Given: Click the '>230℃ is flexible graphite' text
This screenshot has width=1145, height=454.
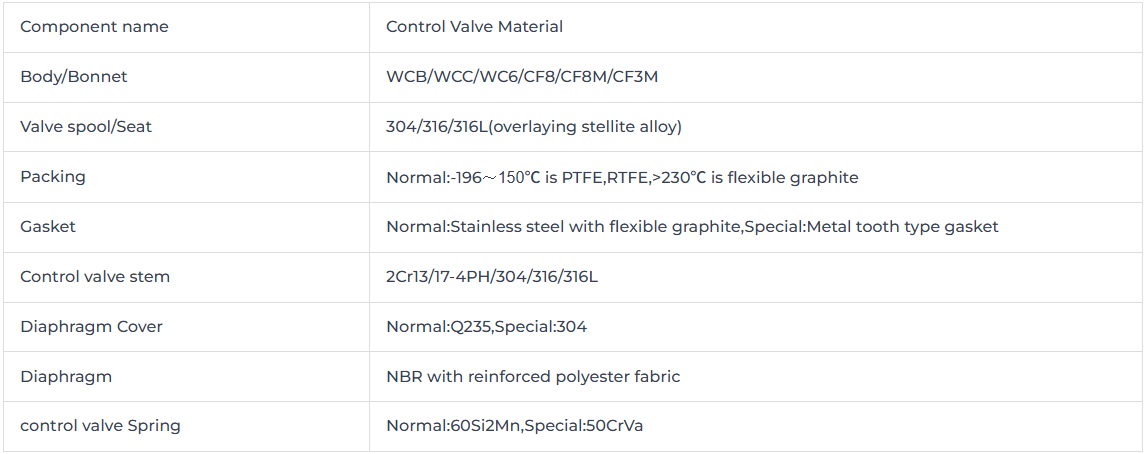Looking at the screenshot, I should (754, 177).
